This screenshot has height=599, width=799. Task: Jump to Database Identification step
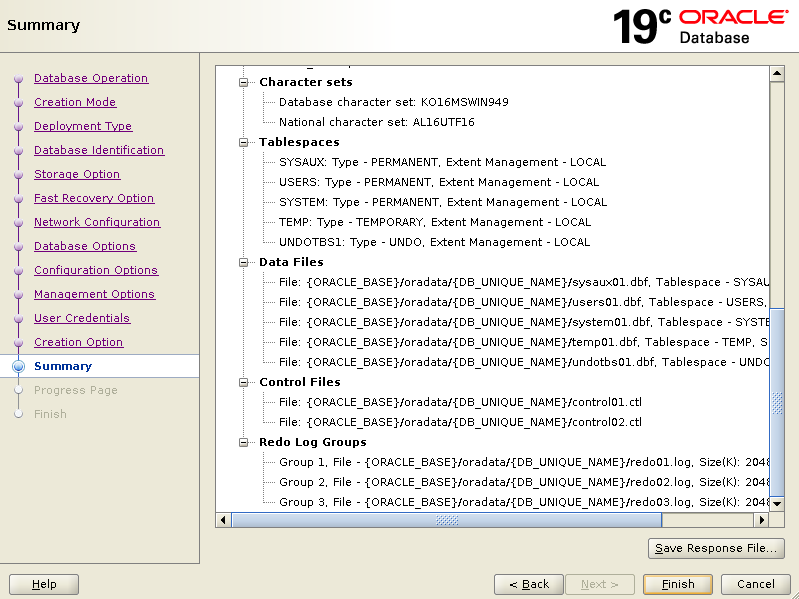point(99,150)
